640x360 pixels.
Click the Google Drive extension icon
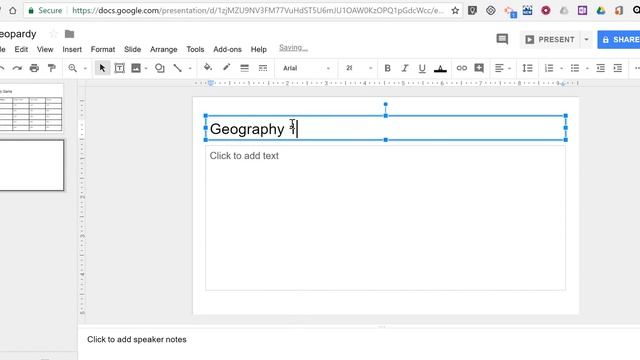coord(600,11)
